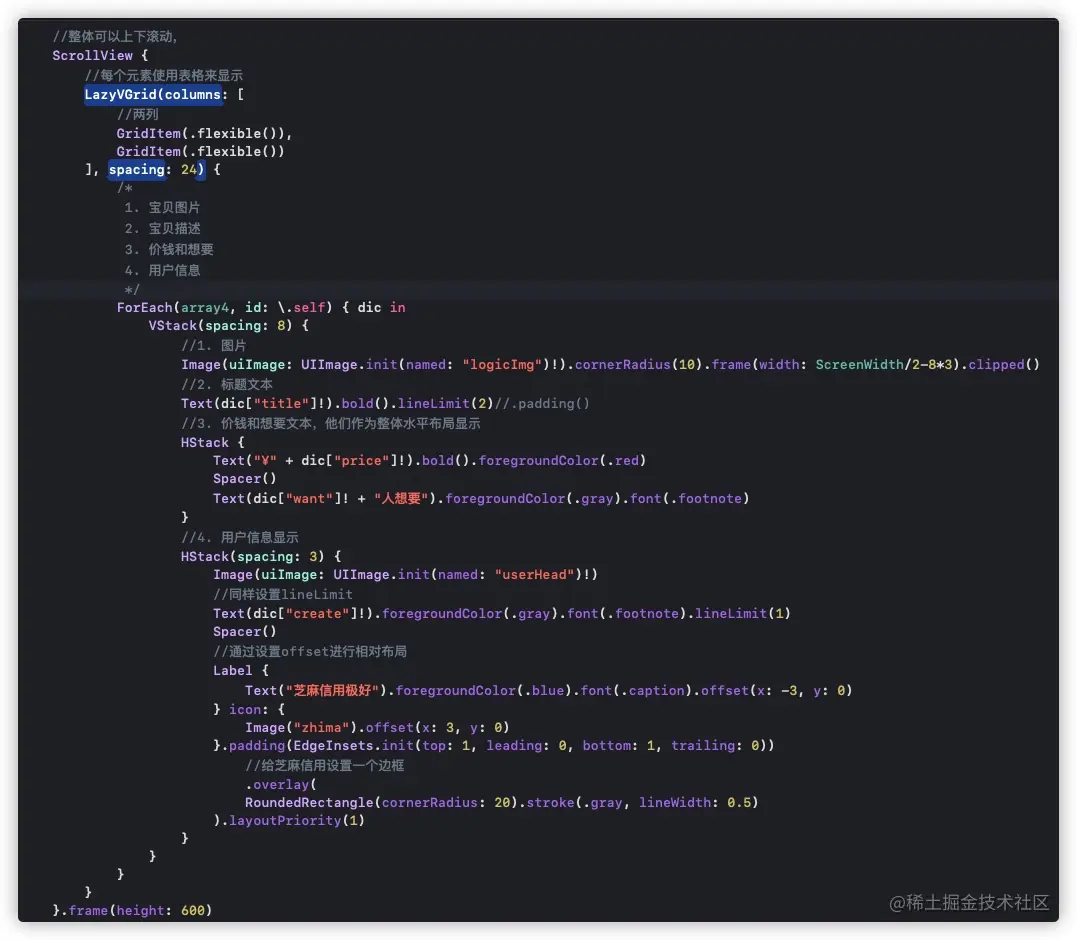
Task: Click the comment //通过设置offset进行相对布局
Action: pos(310,652)
